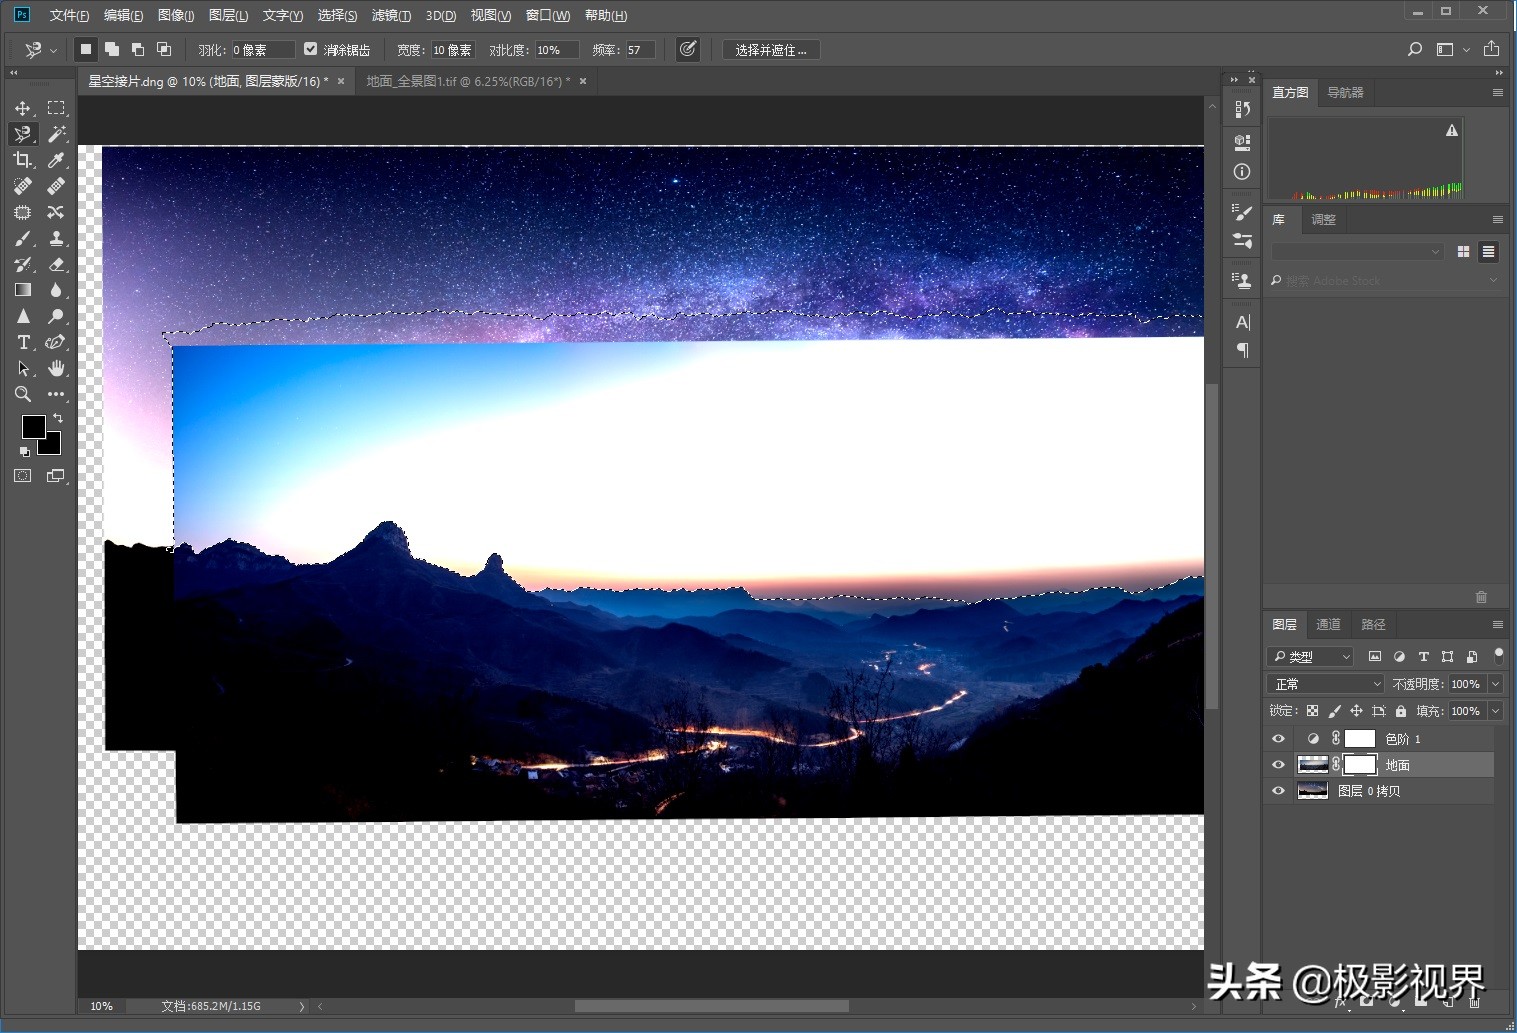Switch to the 通道 channels tab
This screenshot has height=1033, width=1517.
click(x=1328, y=624)
